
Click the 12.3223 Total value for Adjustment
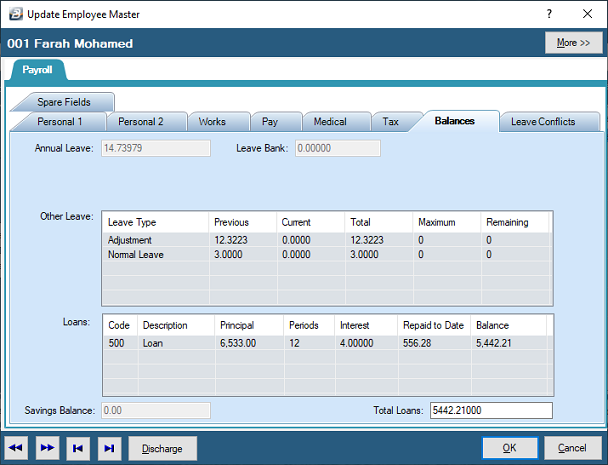tap(367, 240)
